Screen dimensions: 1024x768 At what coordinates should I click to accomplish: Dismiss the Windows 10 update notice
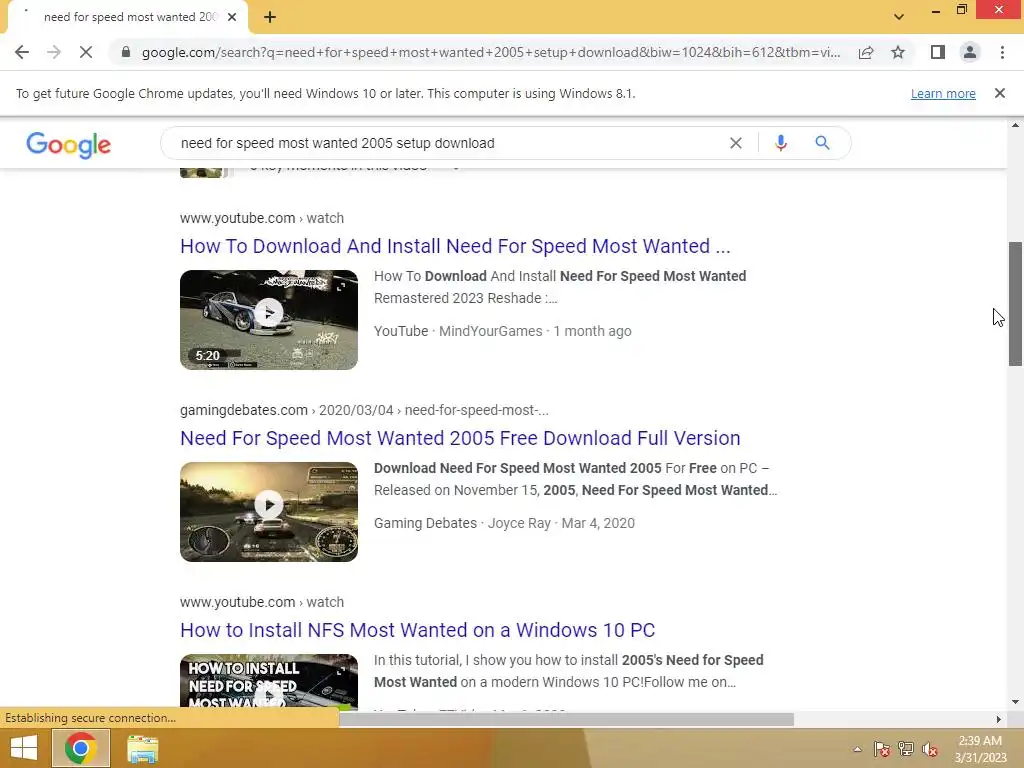pos(1000,93)
